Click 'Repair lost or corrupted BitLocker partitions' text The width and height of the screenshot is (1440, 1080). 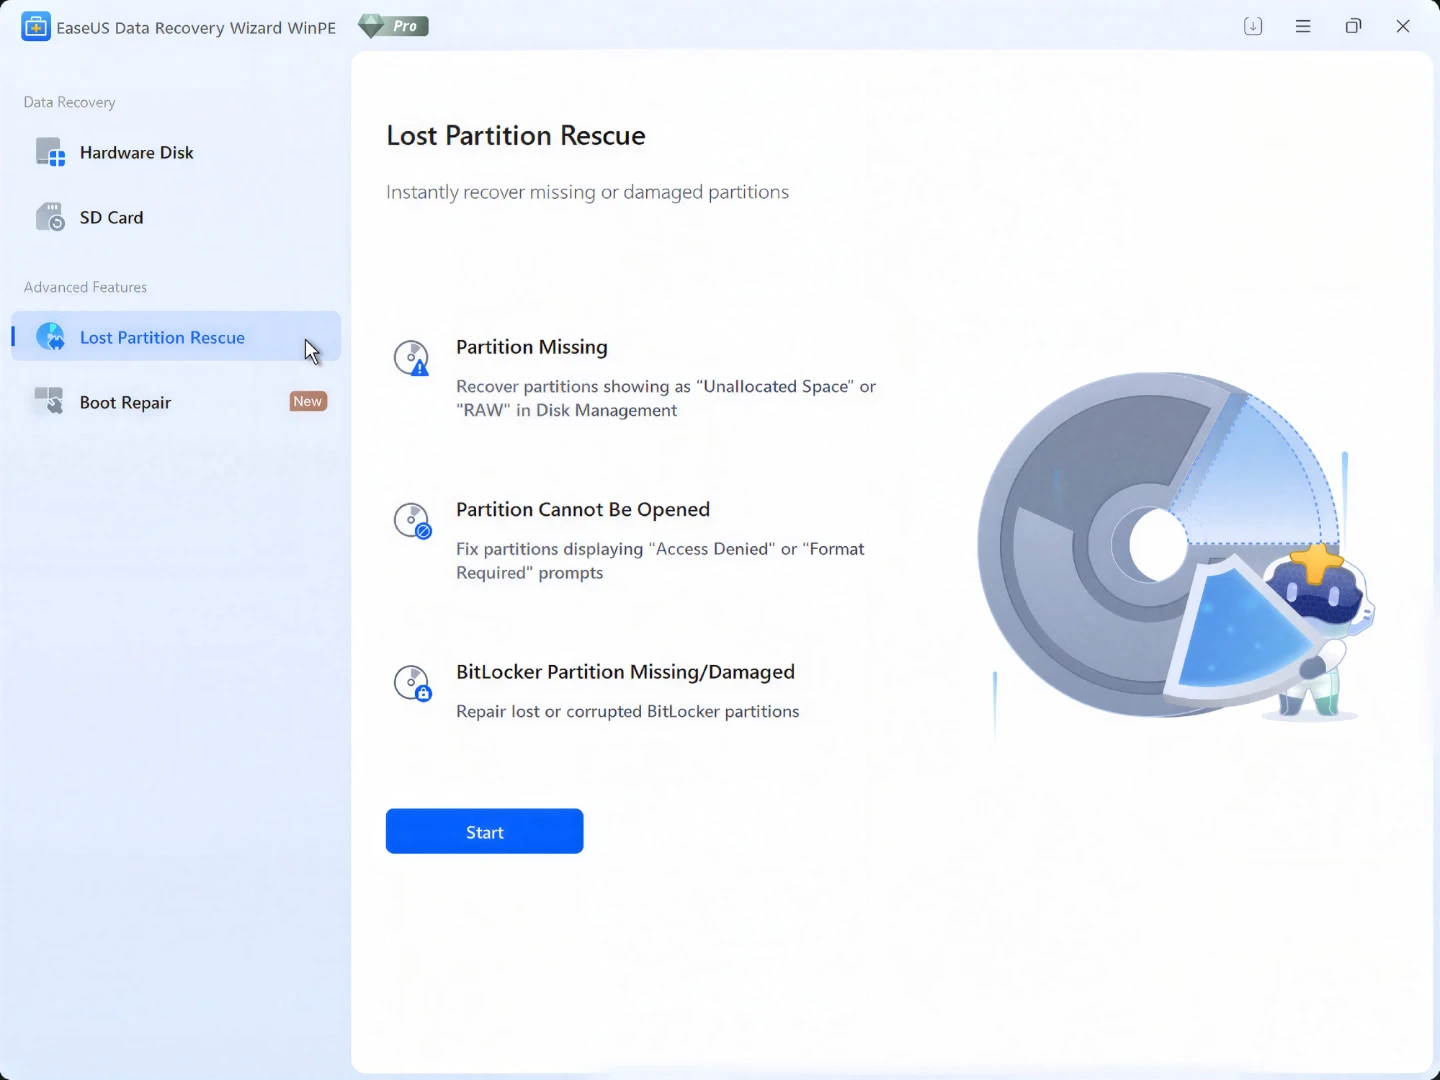[628, 711]
